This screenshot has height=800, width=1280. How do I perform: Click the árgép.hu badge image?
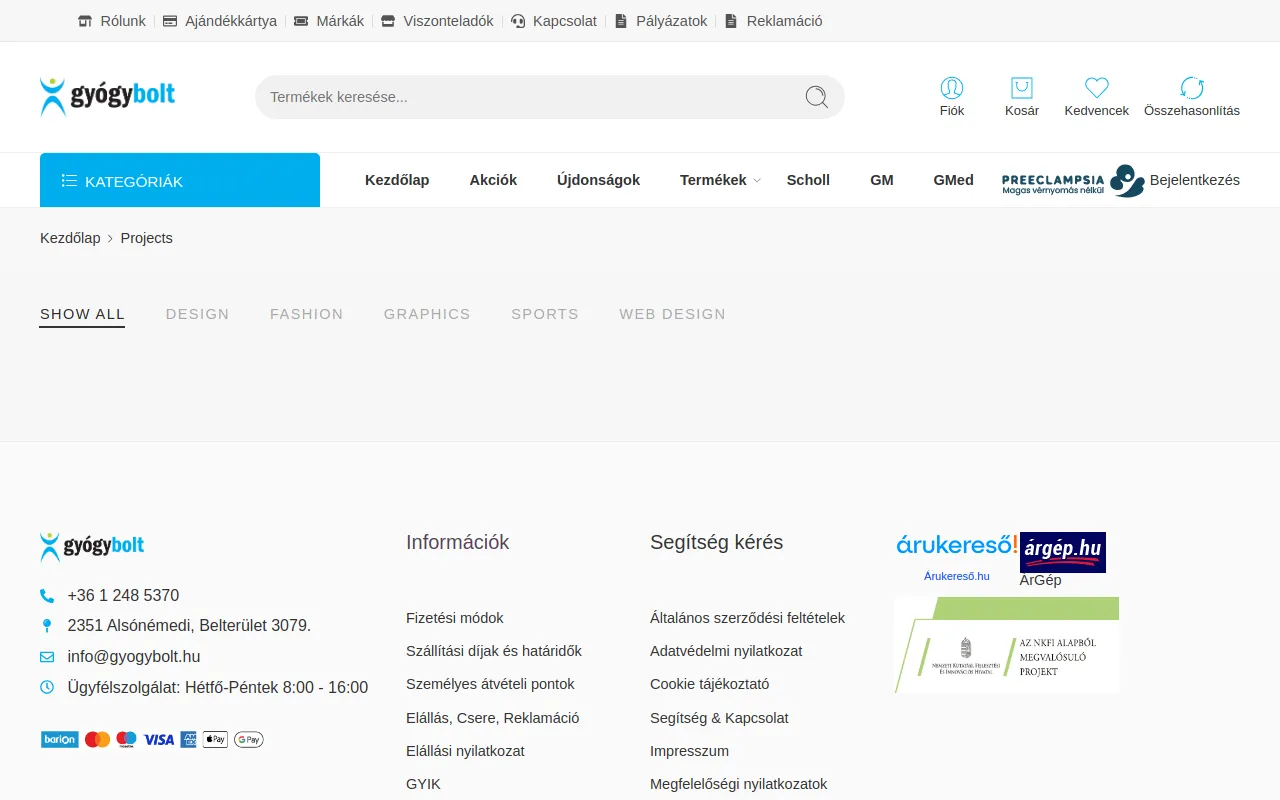1063,552
